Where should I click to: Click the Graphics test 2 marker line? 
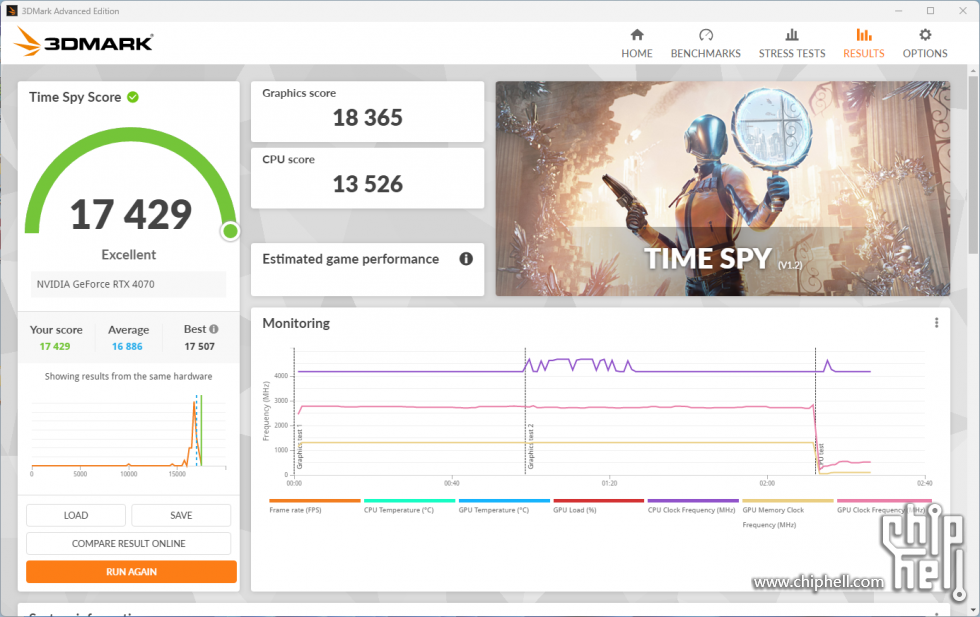pyautogui.click(x=525, y=411)
